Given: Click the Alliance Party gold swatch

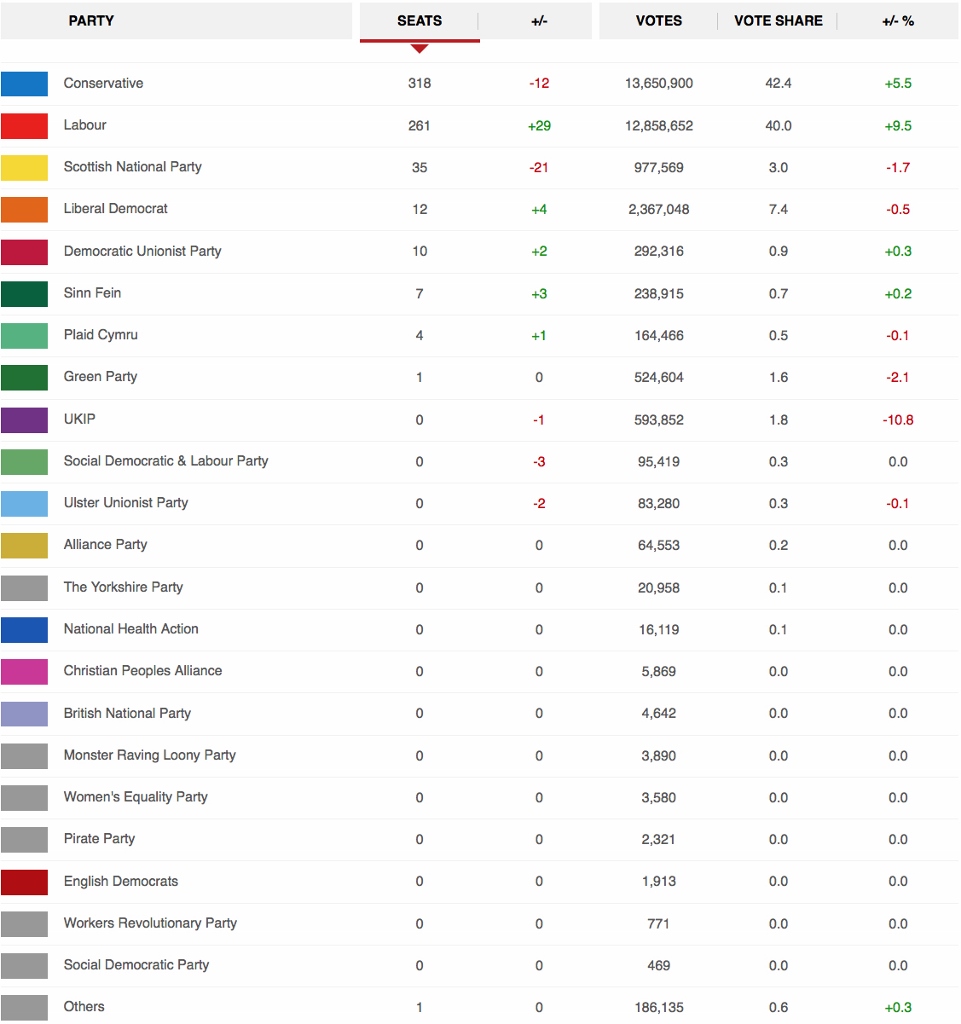Looking at the screenshot, I should click(24, 545).
